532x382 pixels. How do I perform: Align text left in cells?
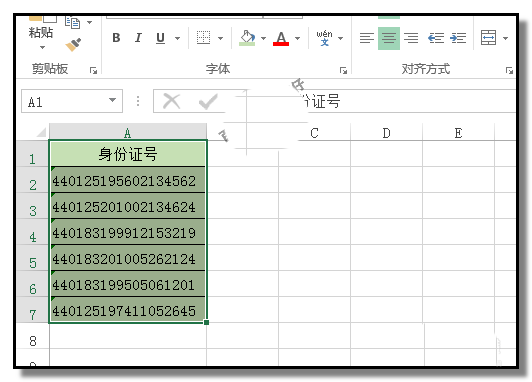[x=367, y=38]
